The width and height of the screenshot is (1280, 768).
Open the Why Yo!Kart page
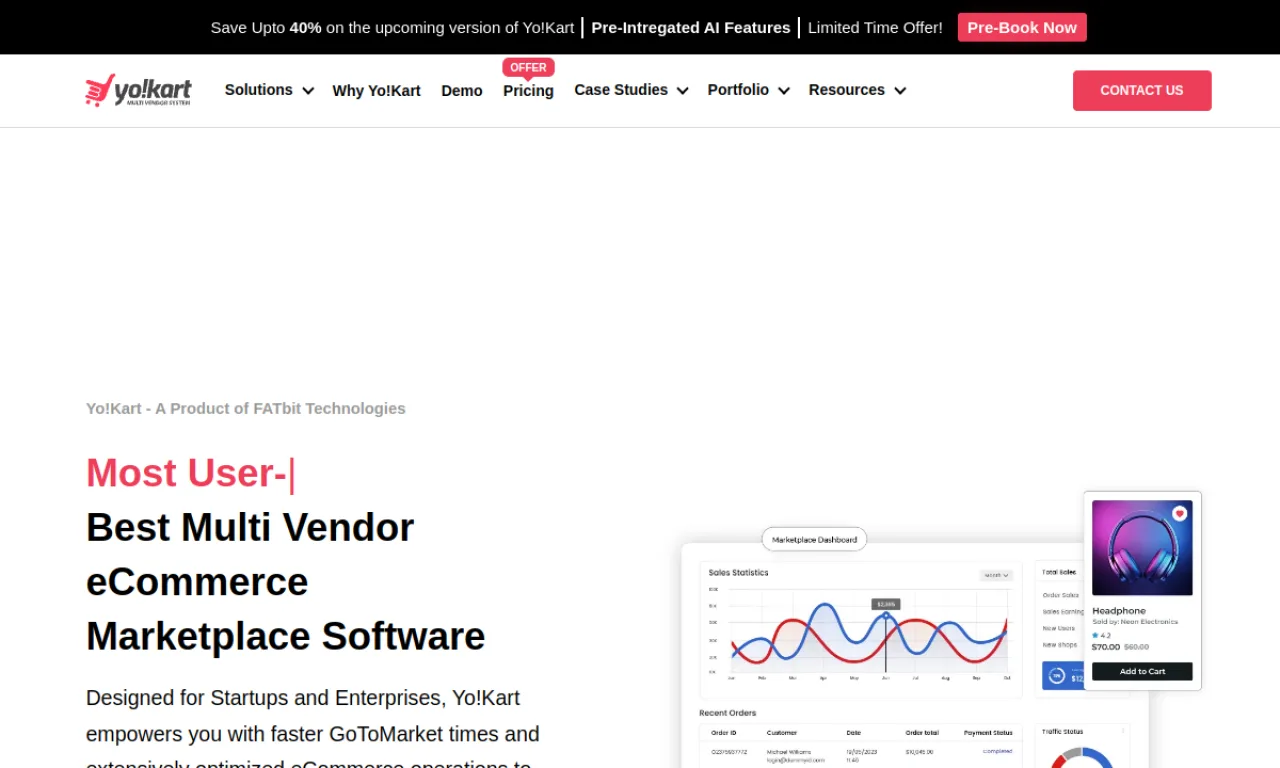point(376,91)
